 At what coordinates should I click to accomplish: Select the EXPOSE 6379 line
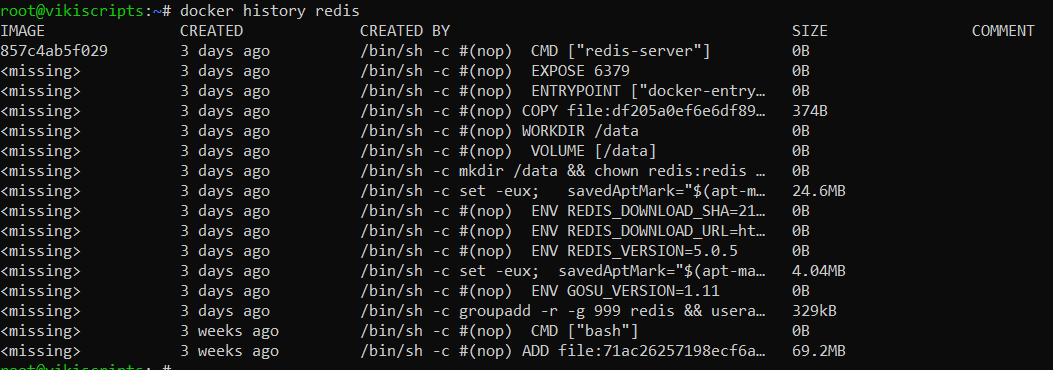click(x=494, y=71)
